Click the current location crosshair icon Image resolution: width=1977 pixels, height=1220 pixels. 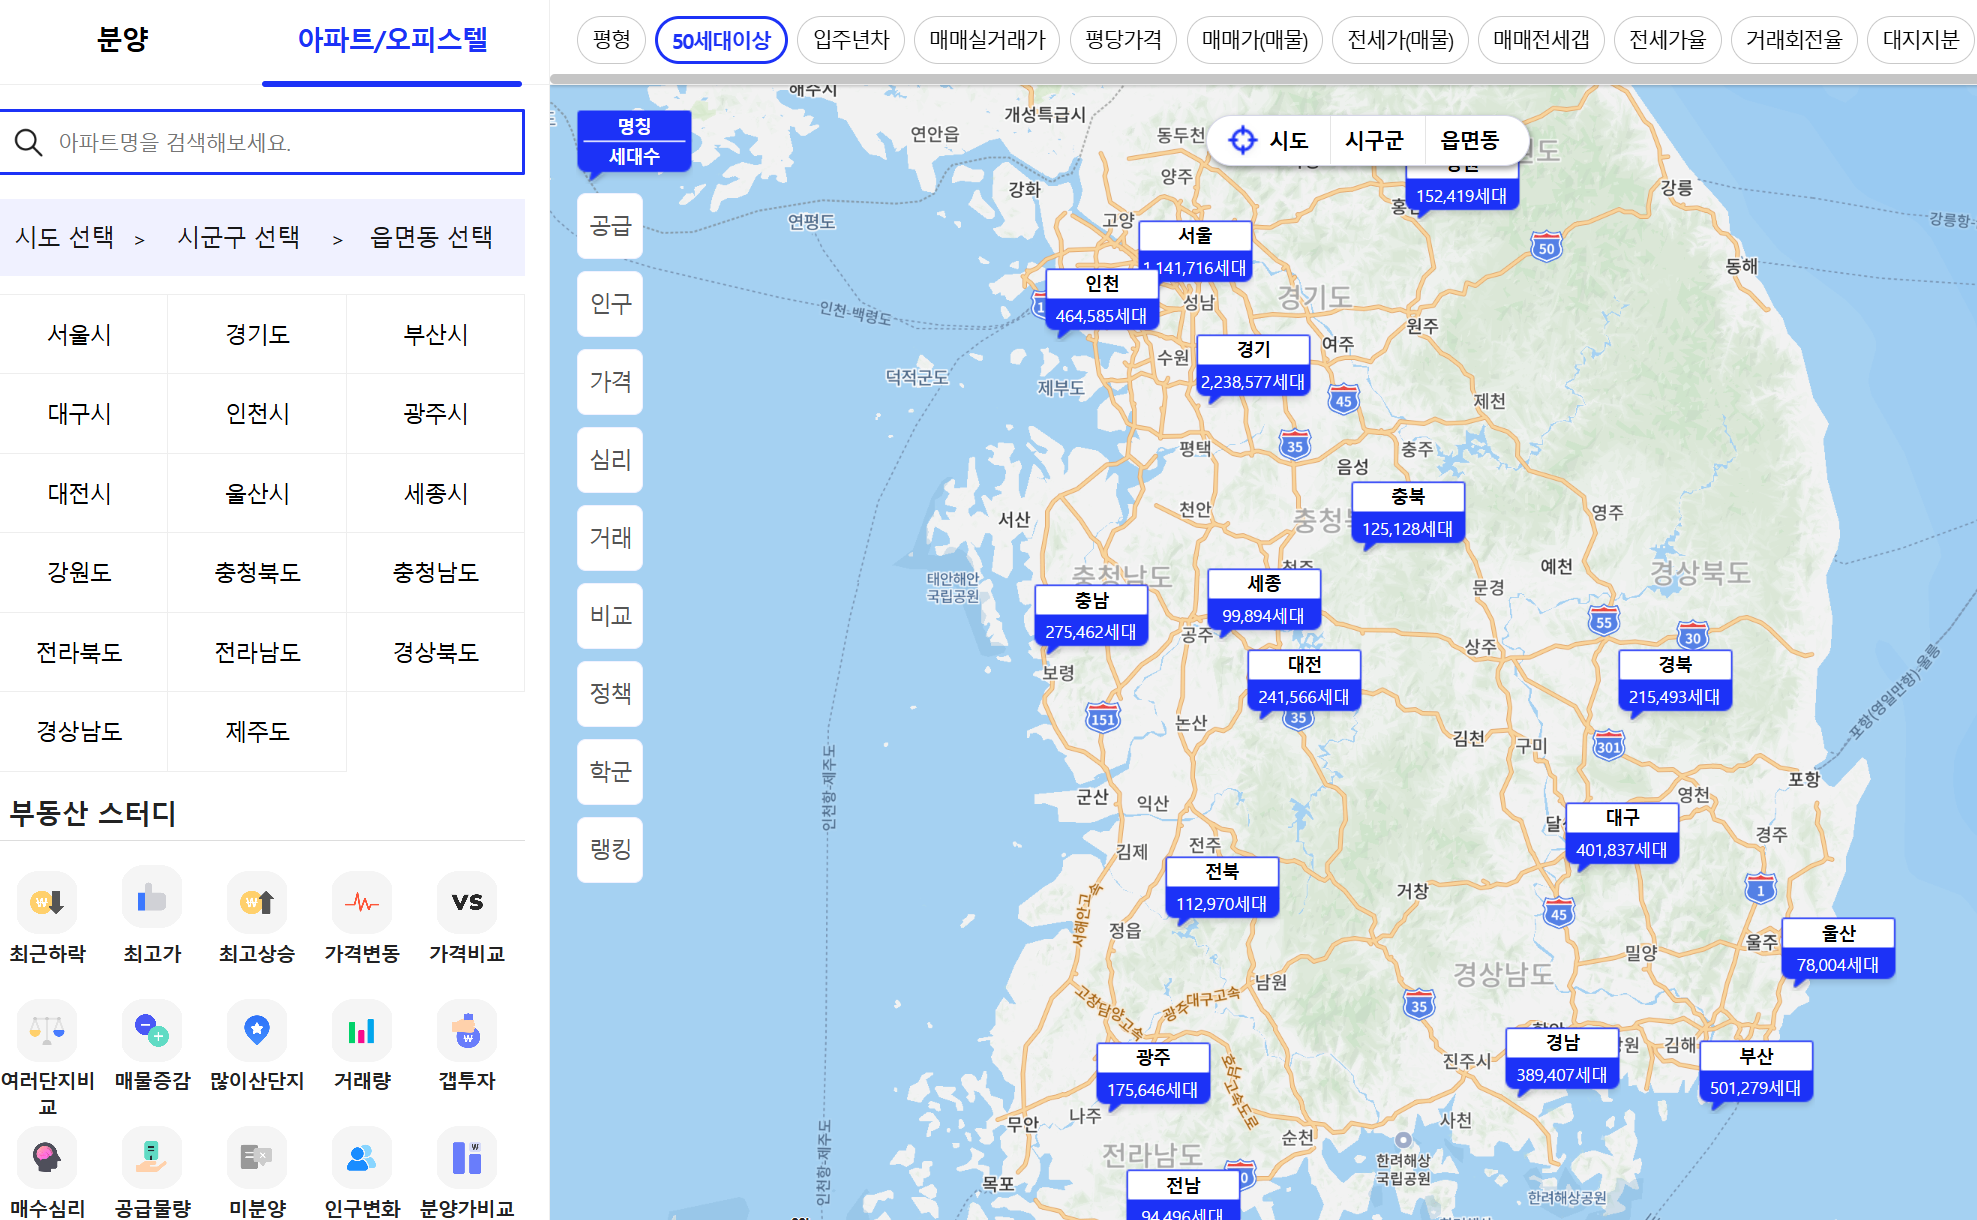(x=1242, y=140)
